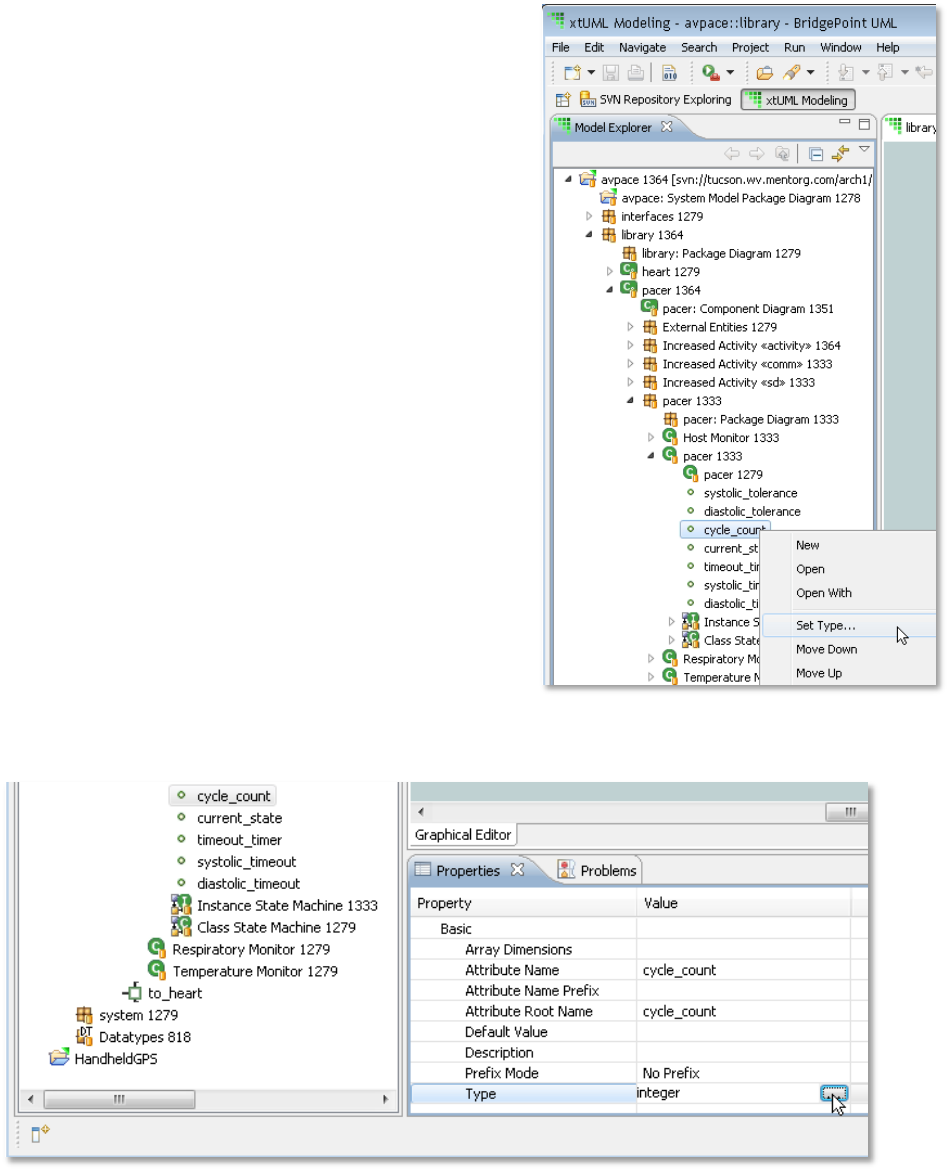Choose New from context menu
Viewport: 948px width, 1170px height.
(849, 545)
